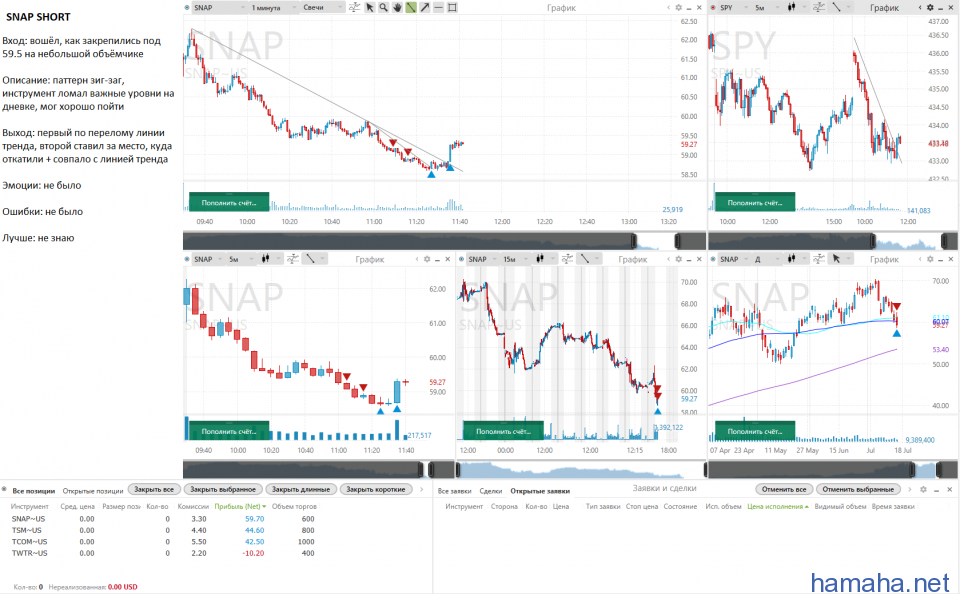Viewport: 960px width, 594px height.
Task: Open settings gear of SNAP 5m chart
Action: tap(427, 259)
